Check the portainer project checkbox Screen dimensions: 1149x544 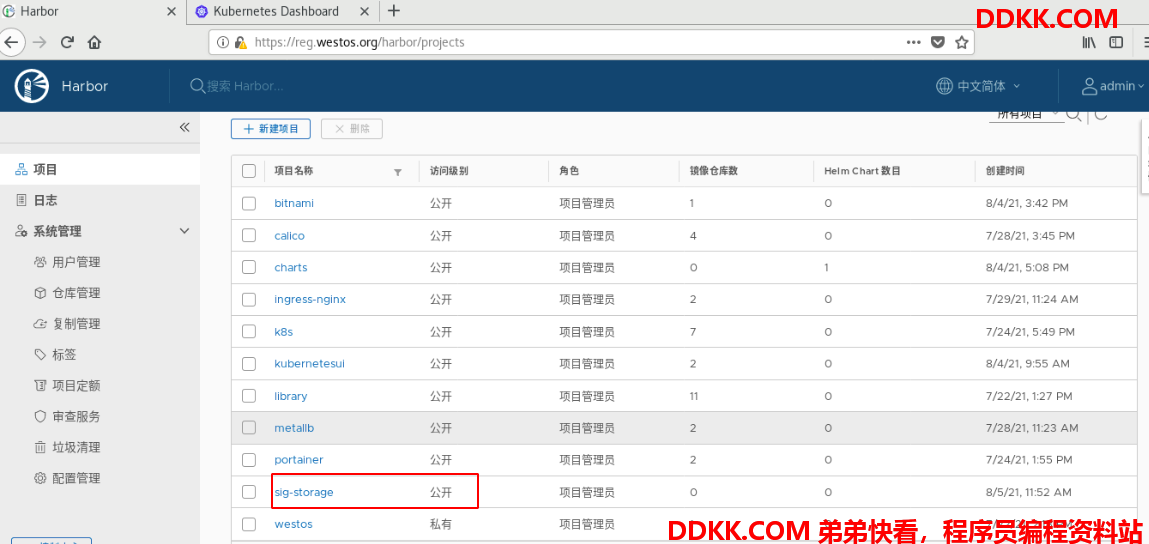pos(249,460)
